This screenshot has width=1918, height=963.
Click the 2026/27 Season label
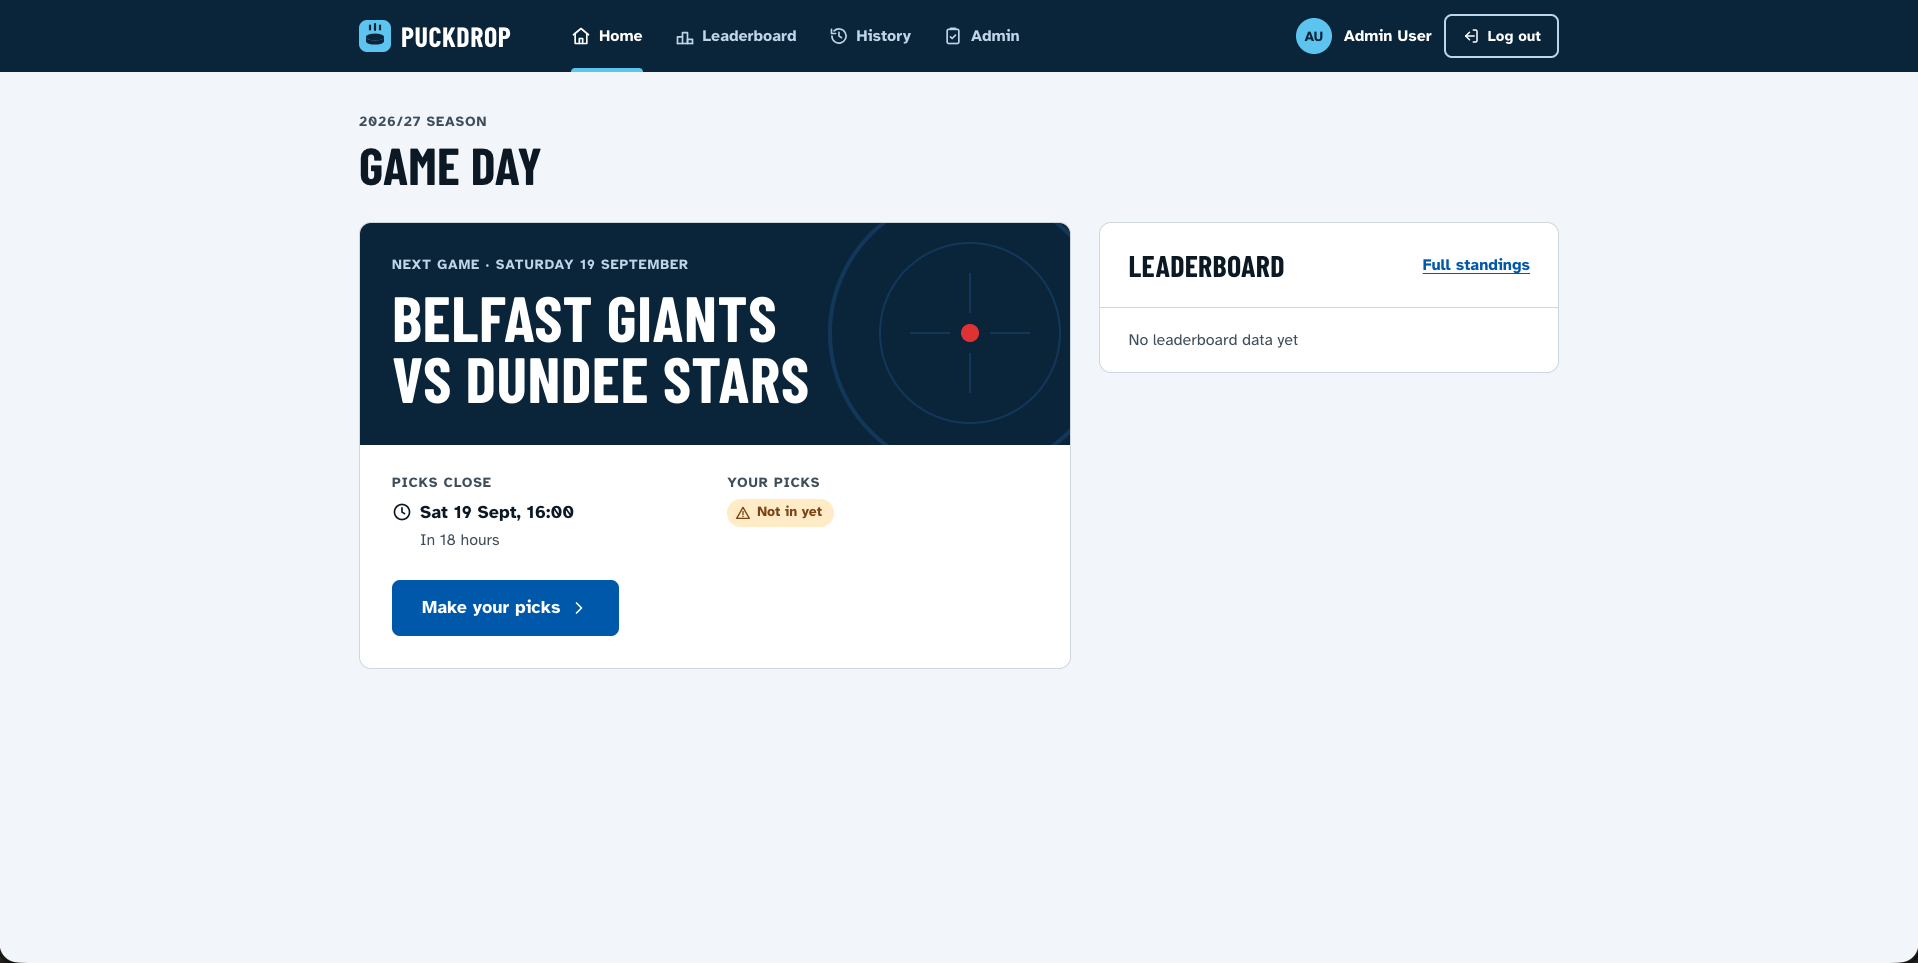click(x=423, y=121)
